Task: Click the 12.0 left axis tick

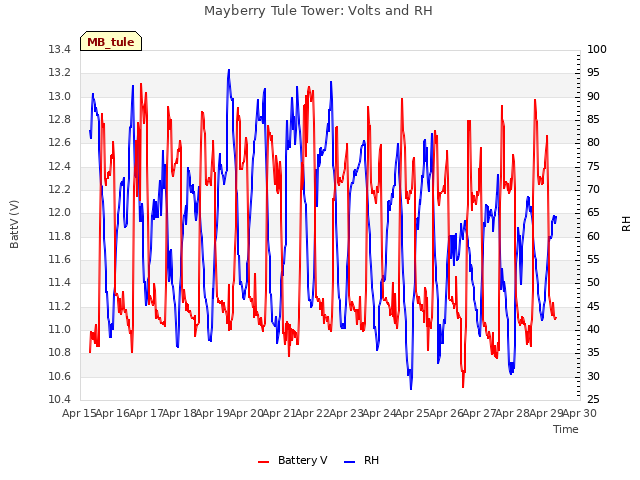Action: pos(59,213)
